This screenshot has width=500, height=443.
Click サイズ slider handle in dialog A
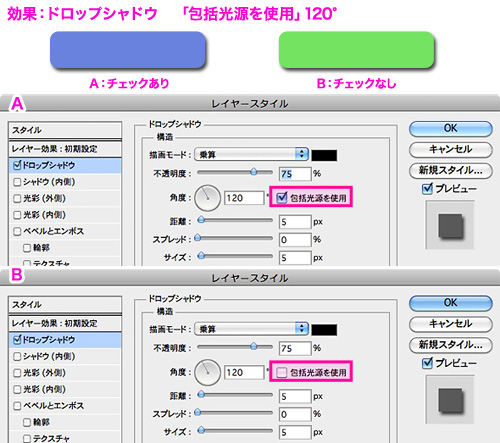click(x=201, y=256)
